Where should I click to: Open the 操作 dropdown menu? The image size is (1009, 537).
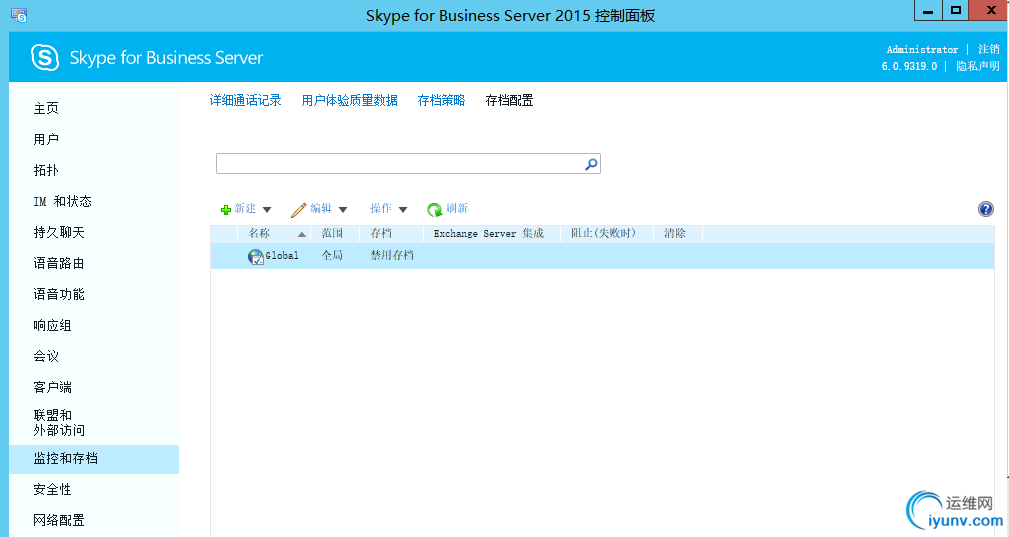(388, 209)
